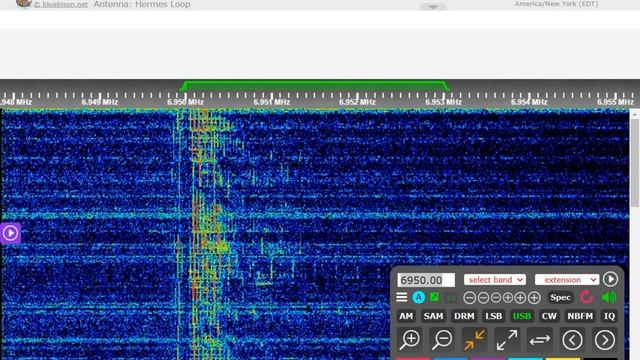Click the vertical scrollbar on right edge
The image size is (640, 360).
pos(635,162)
